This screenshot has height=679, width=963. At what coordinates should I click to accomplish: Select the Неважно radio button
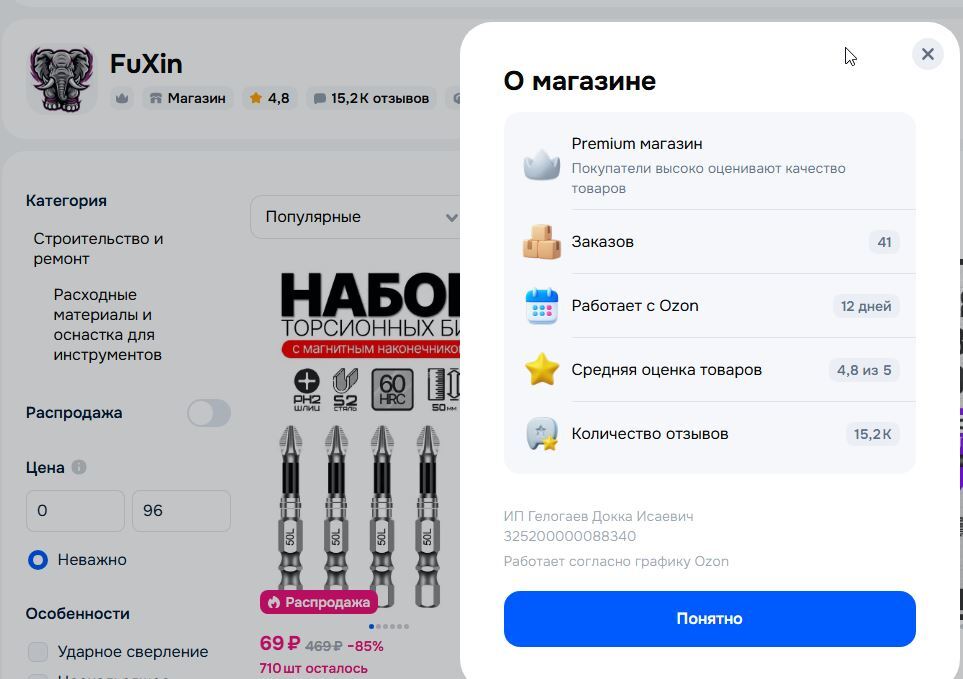point(38,560)
